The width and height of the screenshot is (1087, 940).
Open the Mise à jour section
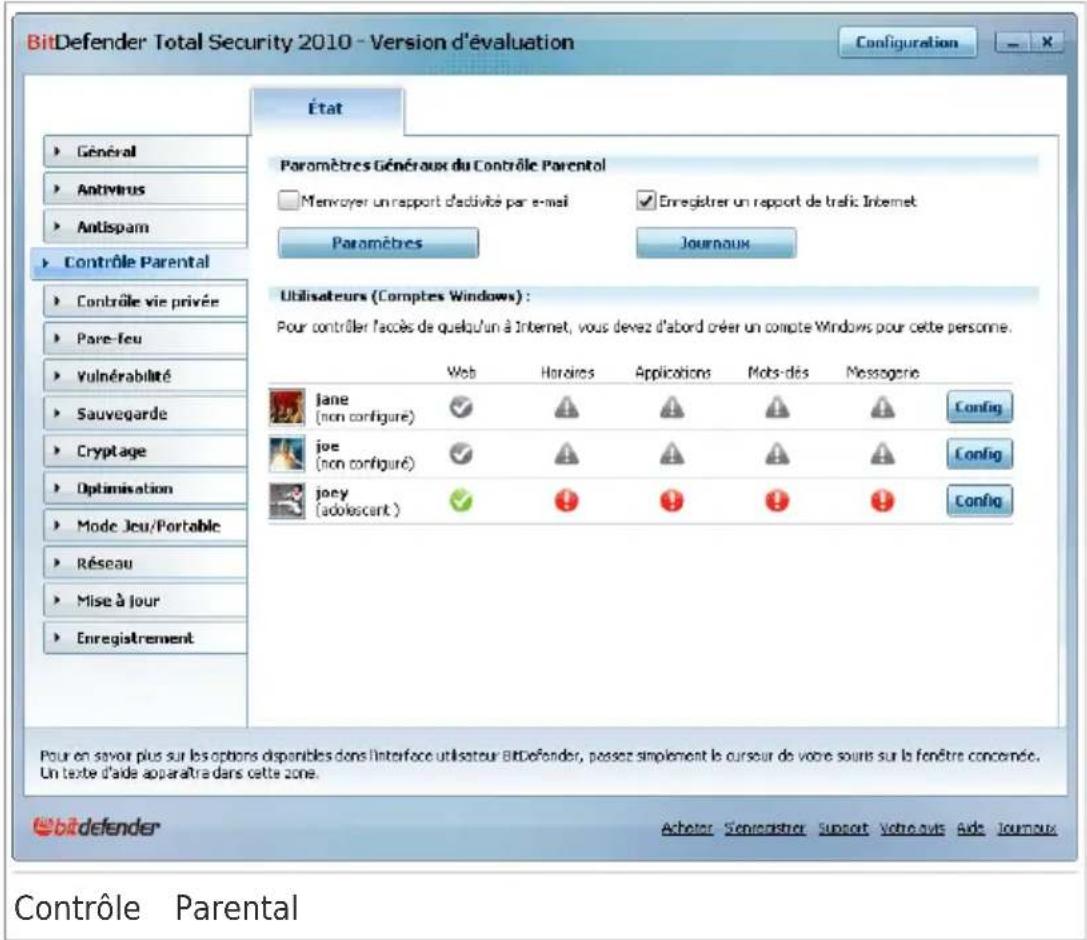145,600
